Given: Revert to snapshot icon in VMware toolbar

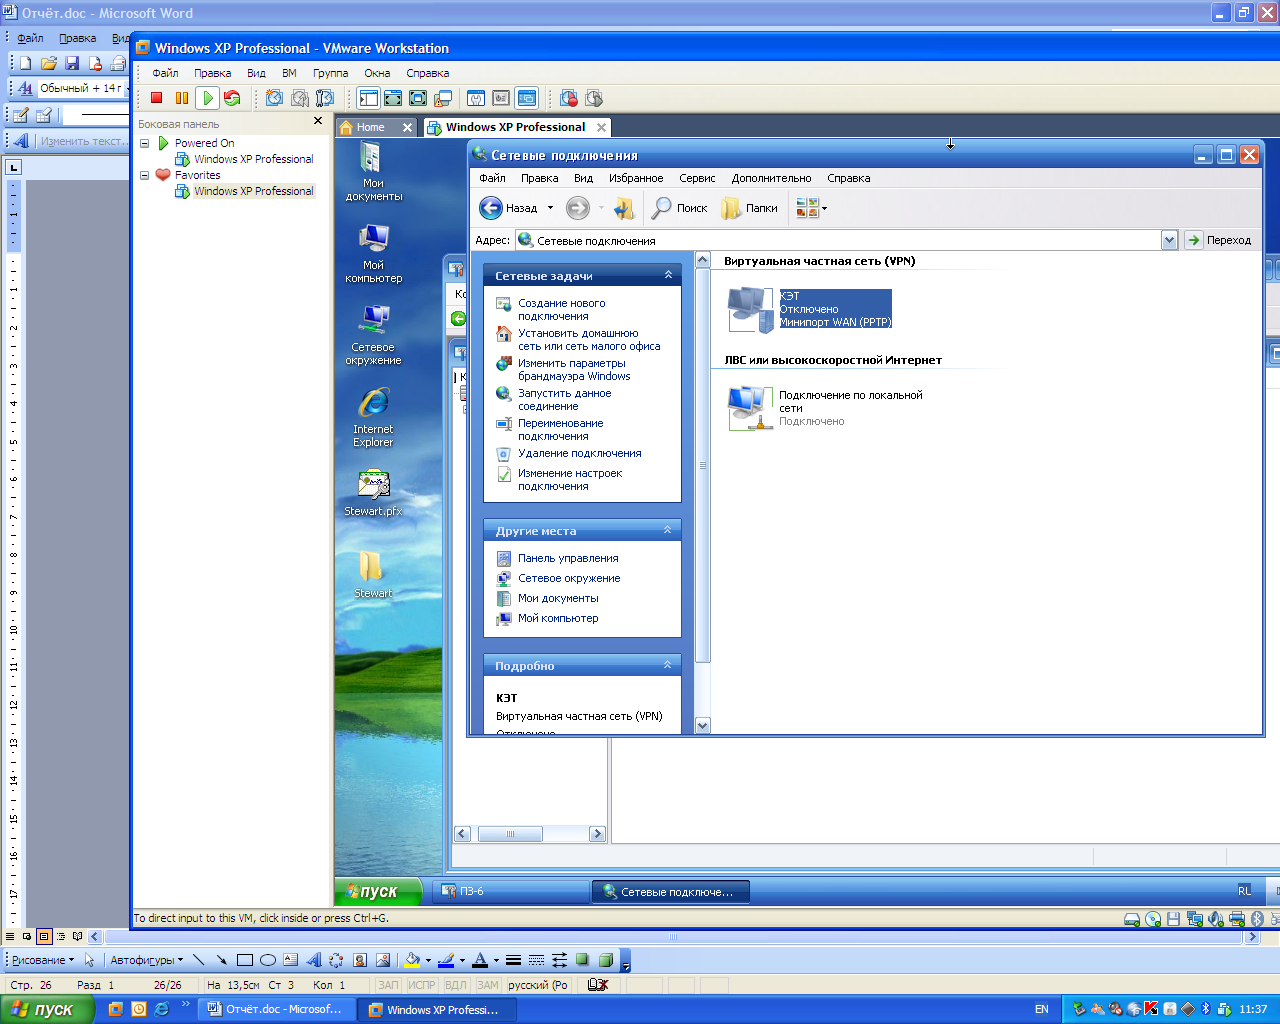Looking at the screenshot, I should pos(300,98).
